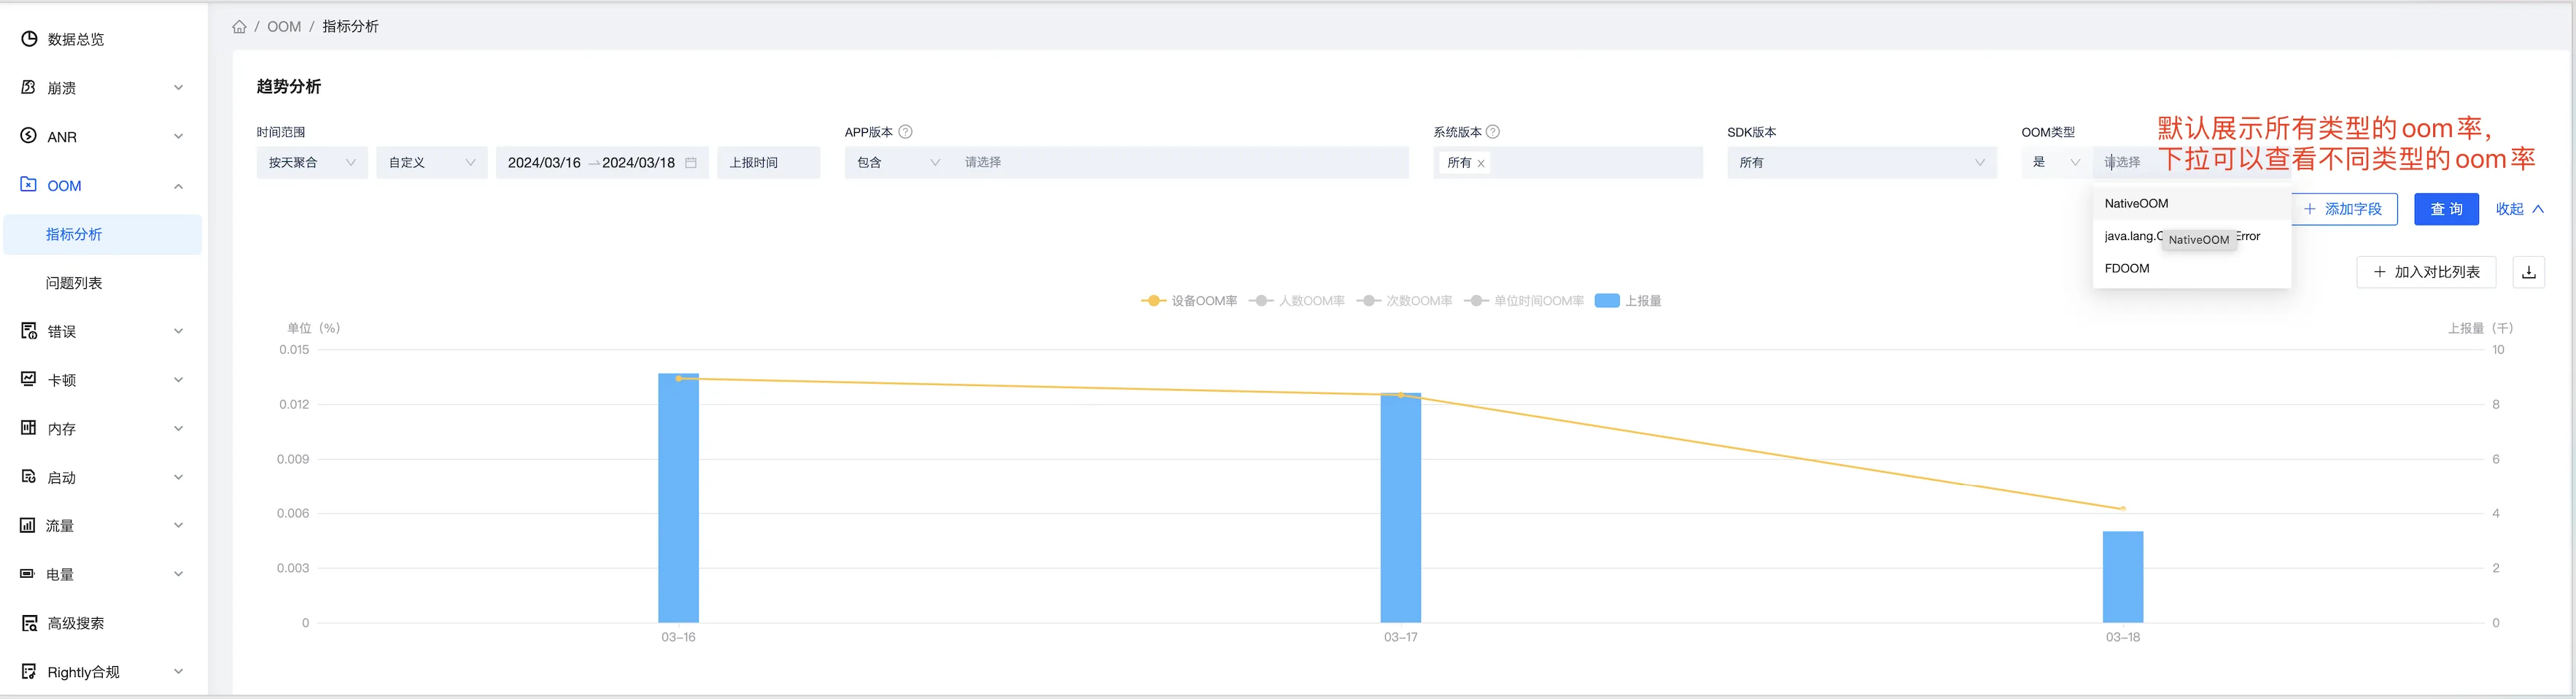Click the 高级搜索 sidebar icon
This screenshot has height=699, width=2576.
click(29, 623)
